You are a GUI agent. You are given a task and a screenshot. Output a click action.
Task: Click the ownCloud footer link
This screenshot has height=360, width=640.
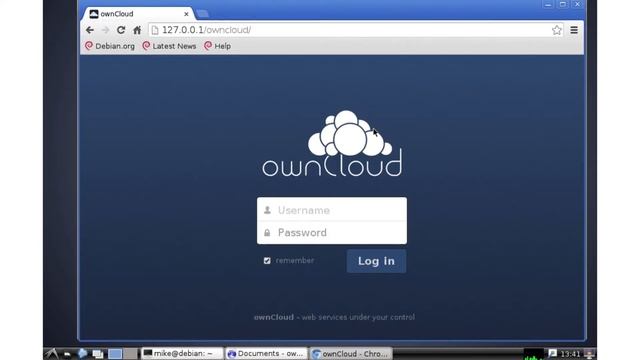click(x=273, y=317)
